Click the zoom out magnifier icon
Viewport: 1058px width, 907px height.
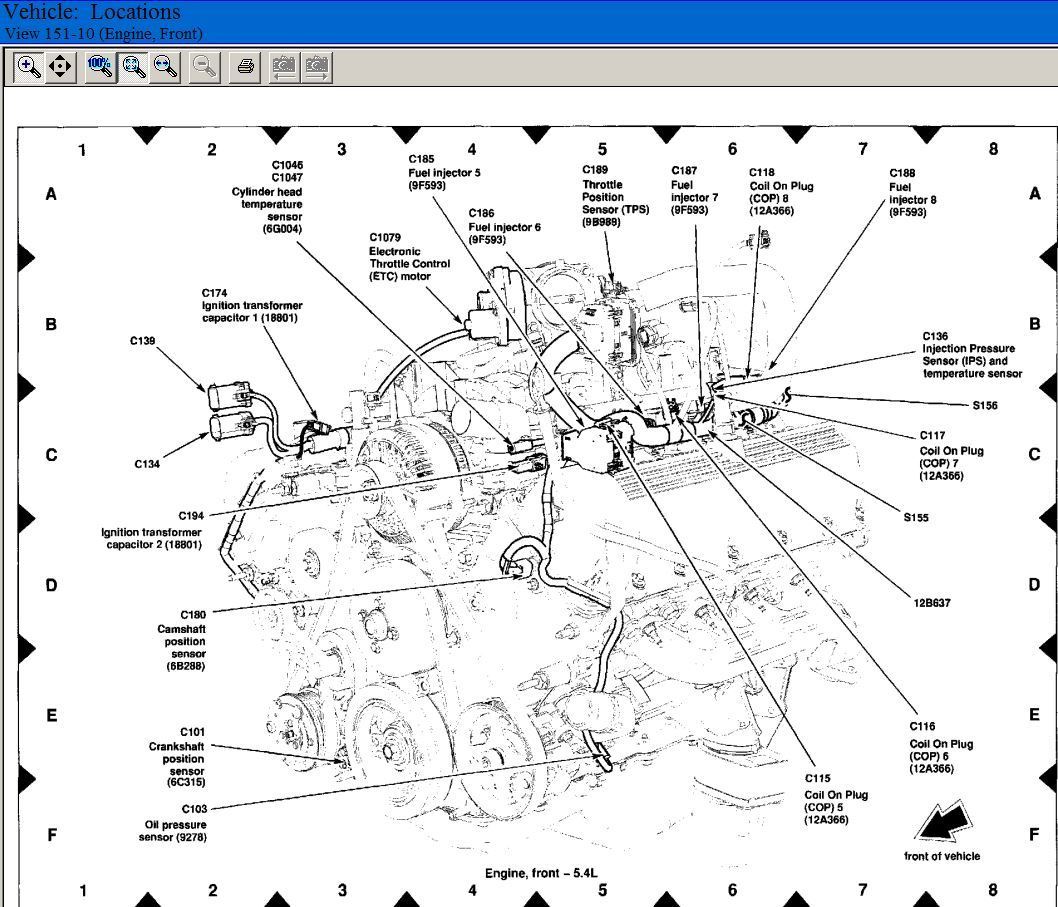205,67
